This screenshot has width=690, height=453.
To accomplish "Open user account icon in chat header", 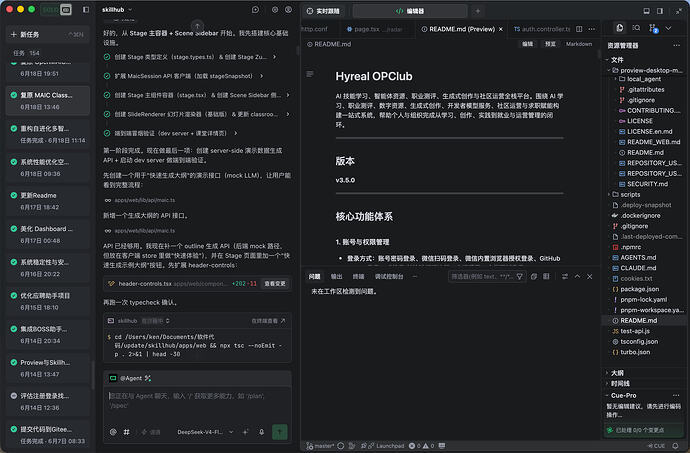I will [x=288, y=9].
